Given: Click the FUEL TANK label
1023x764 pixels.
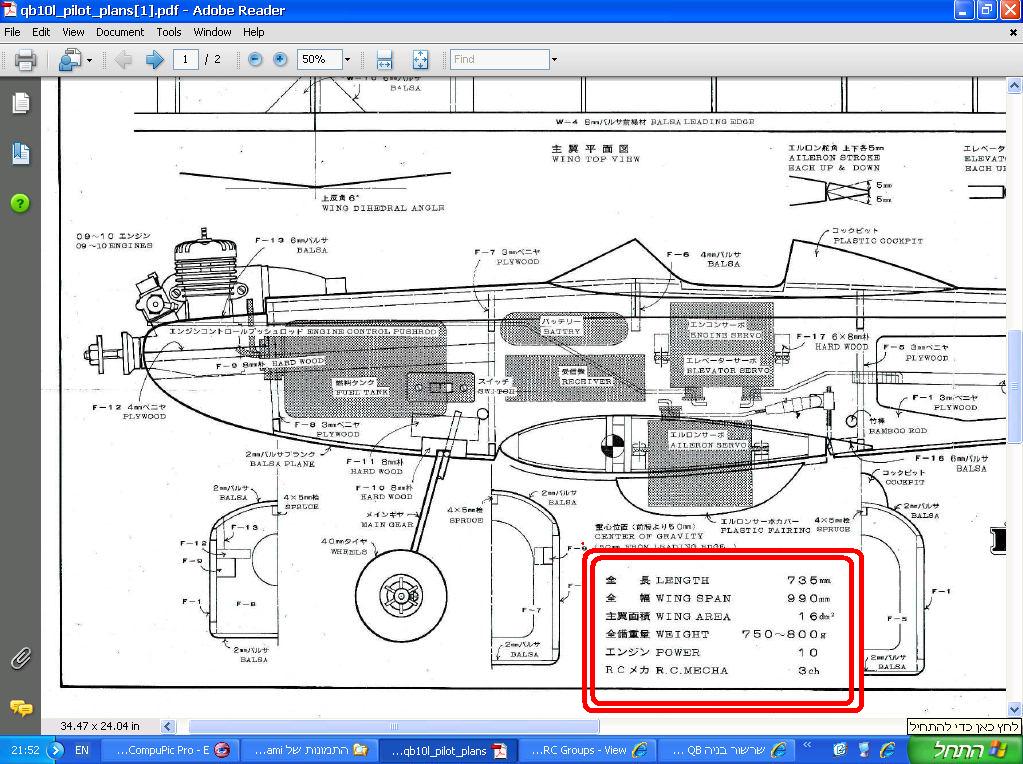Looking at the screenshot, I should tap(362, 392).
